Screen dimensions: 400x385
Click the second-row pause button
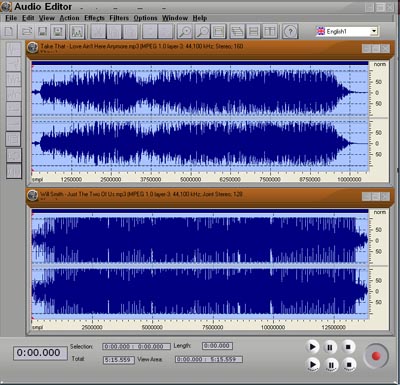(x=331, y=365)
